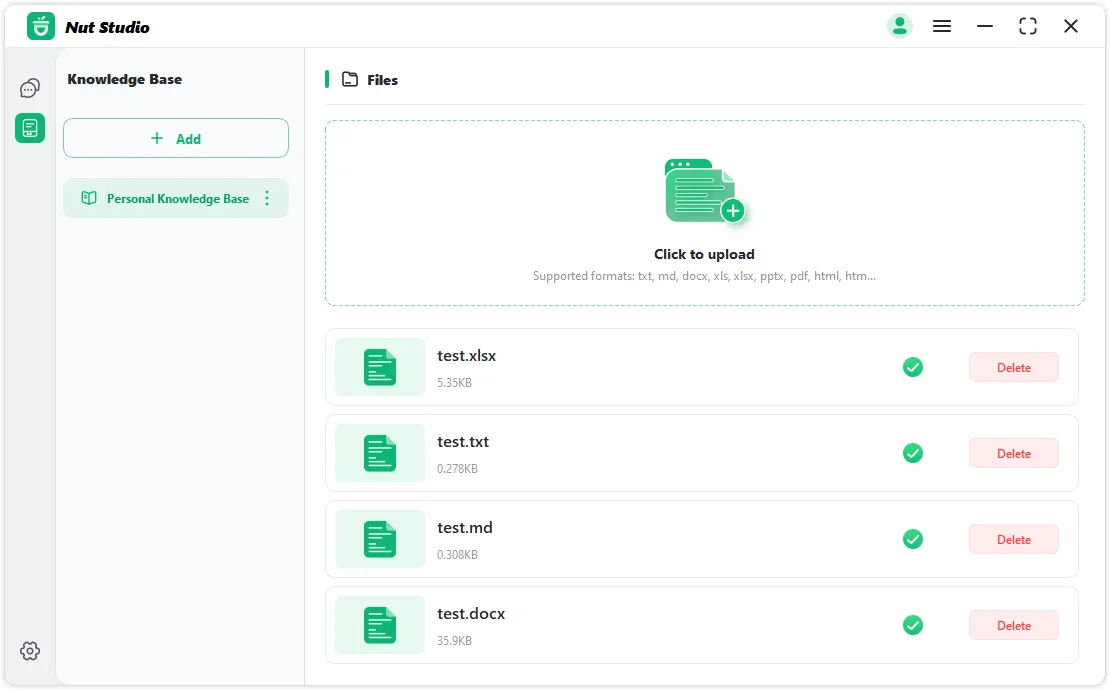This screenshot has width=1110, height=690.
Task: Click the Knowledge Base panel title
Action: click(125, 79)
